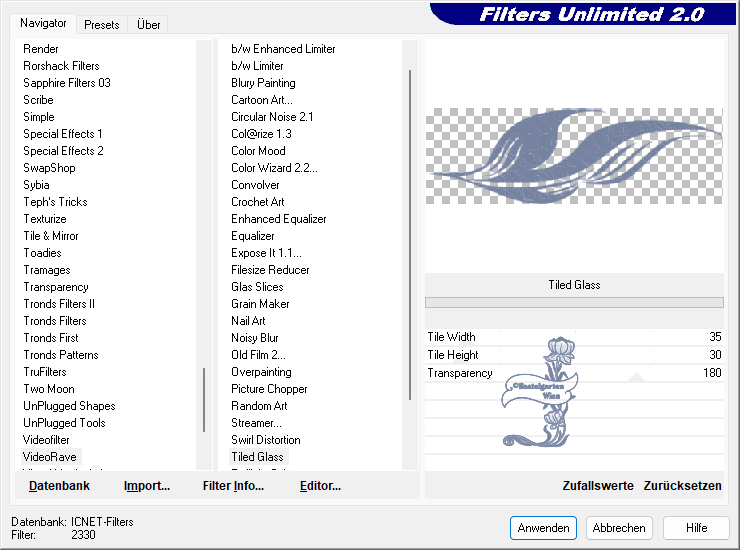Pick the Swirl Distortion filter
Screen dimensions: 740x550
click(265, 440)
